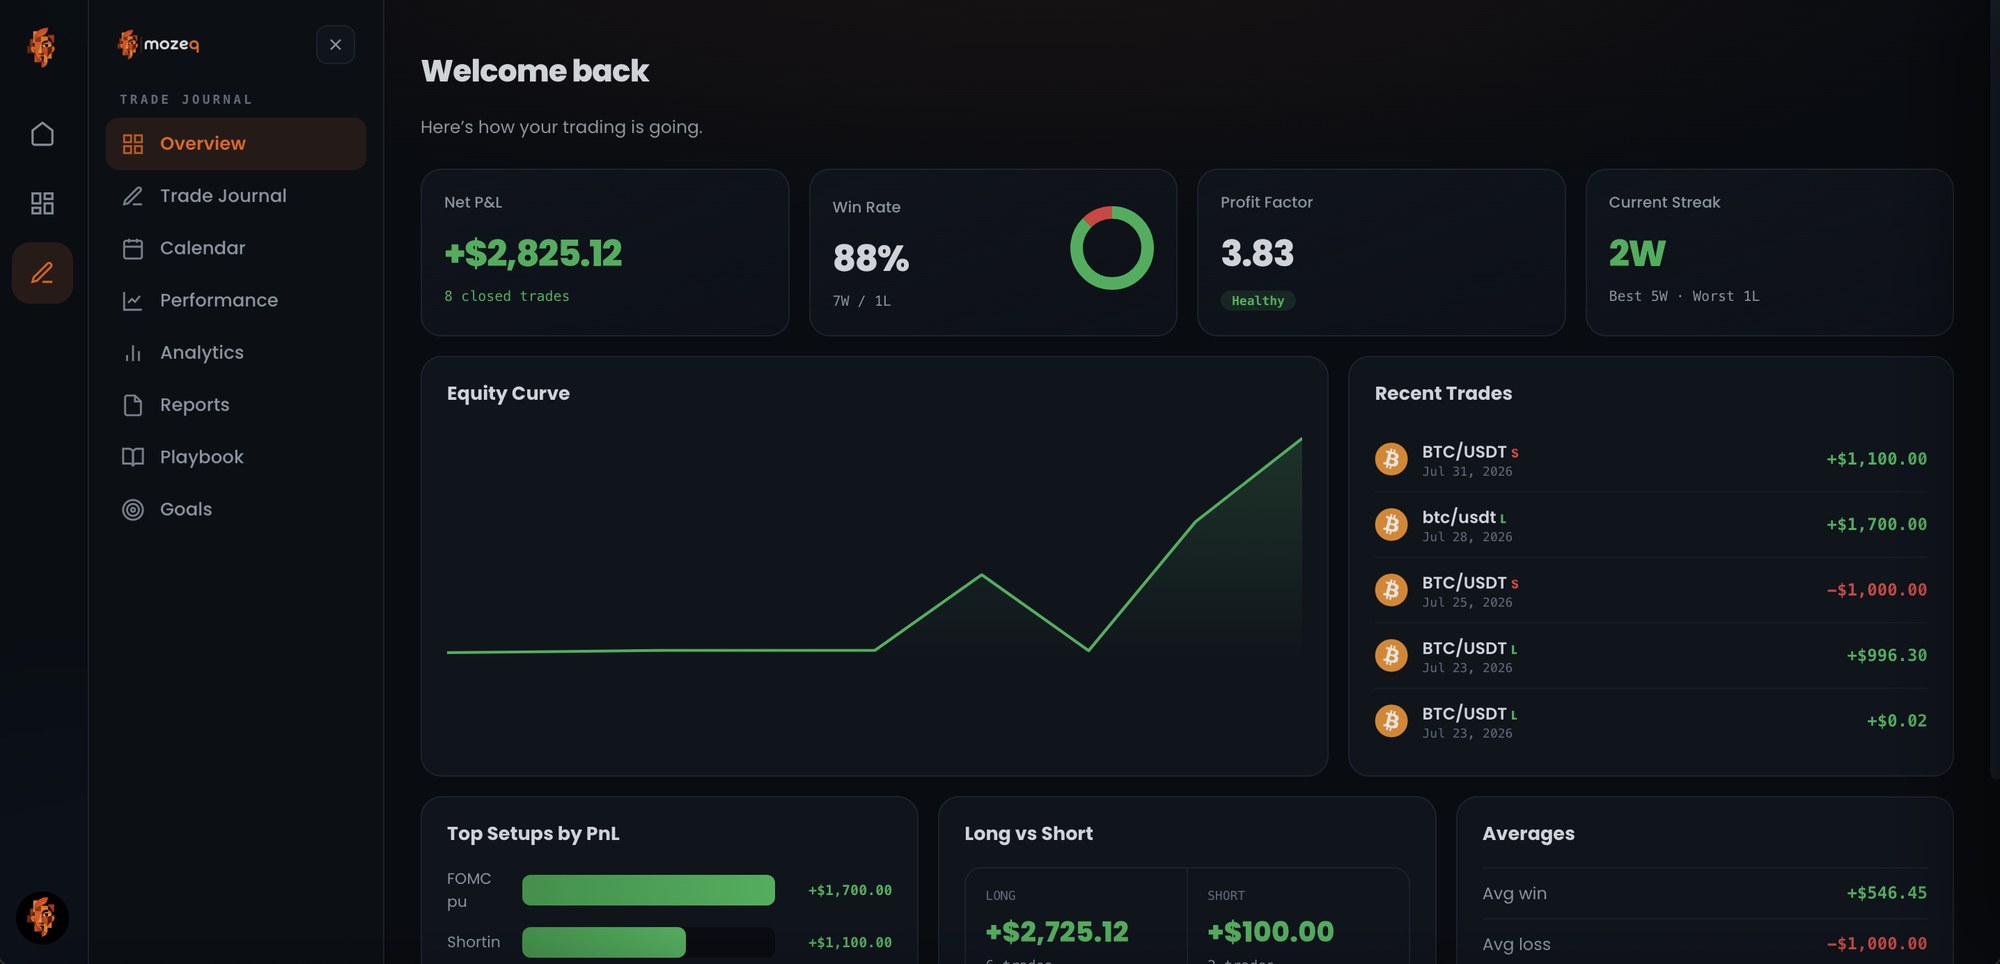Viewport: 2000px width, 964px height.
Task: Click the Win Rate donut chart
Action: 1111,248
